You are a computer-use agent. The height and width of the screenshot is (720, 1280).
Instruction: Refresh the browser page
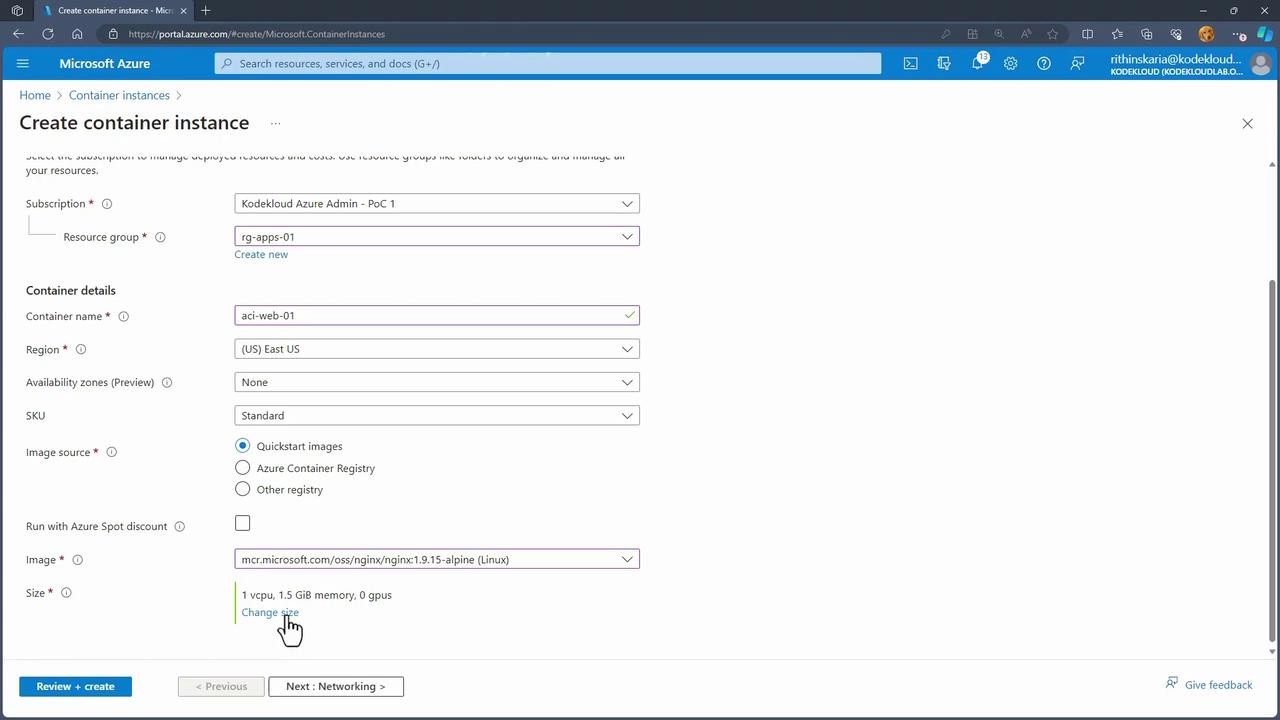point(47,34)
